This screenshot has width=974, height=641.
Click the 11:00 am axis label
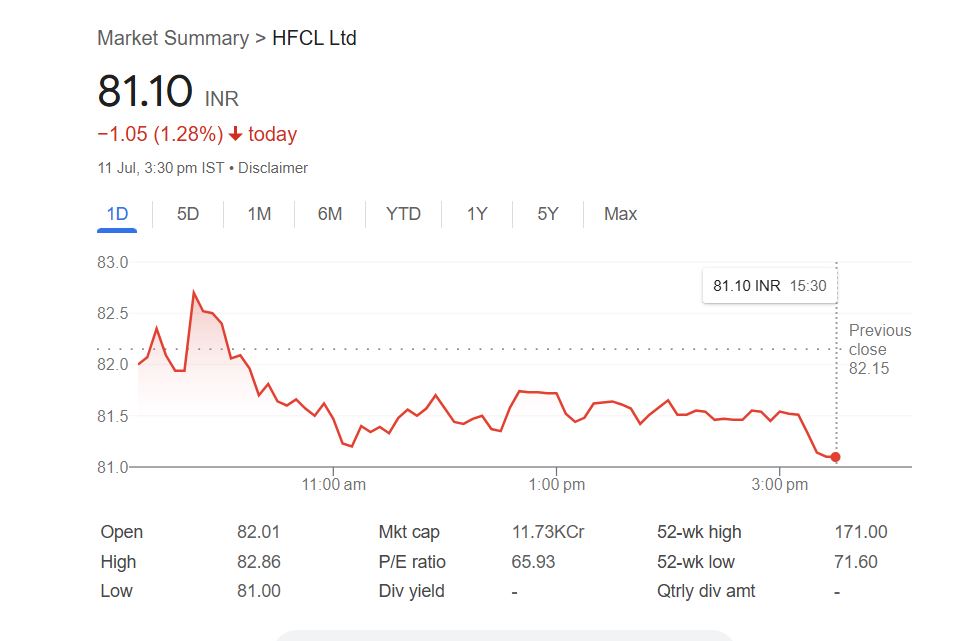click(334, 485)
